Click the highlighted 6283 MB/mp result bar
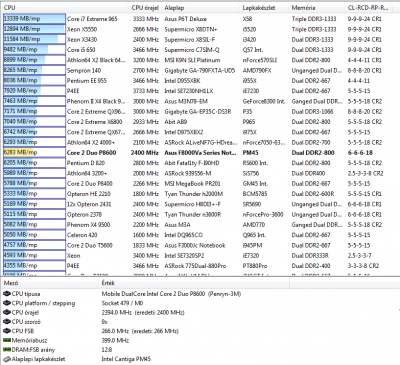The height and width of the screenshot is (365, 400). pyautogui.click(x=34, y=152)
